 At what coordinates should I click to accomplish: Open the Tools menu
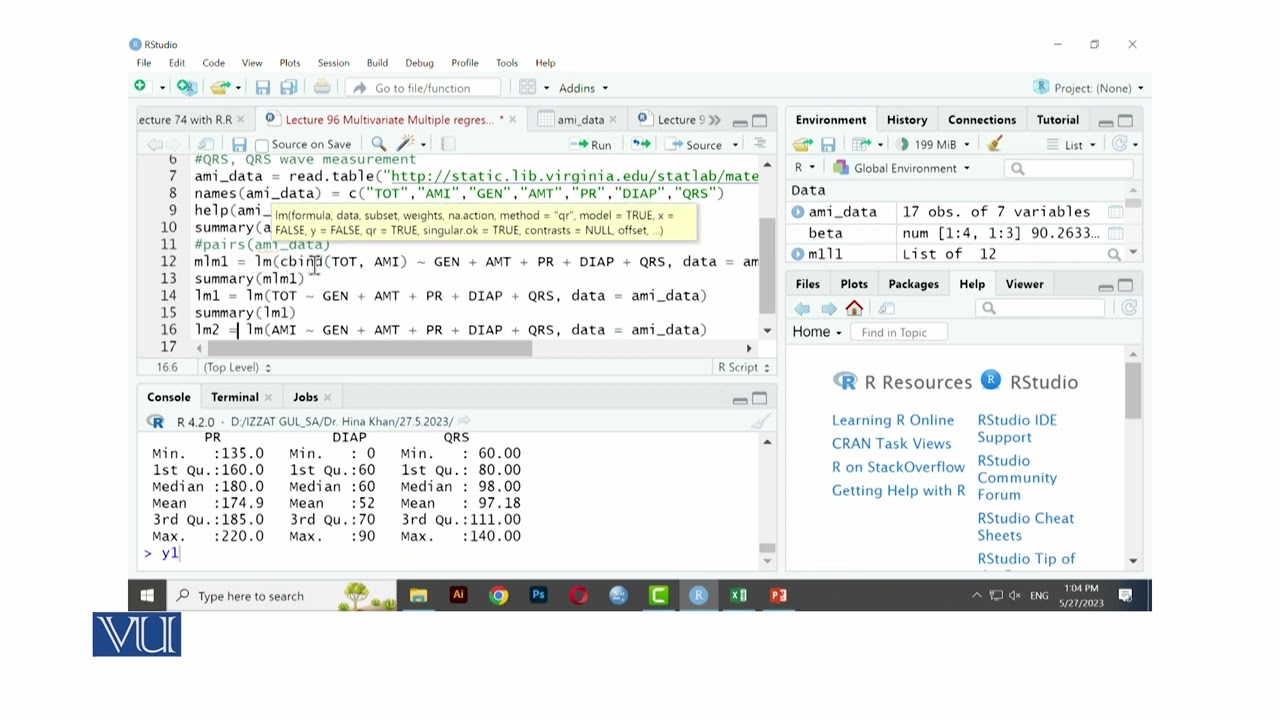(507, 62)
